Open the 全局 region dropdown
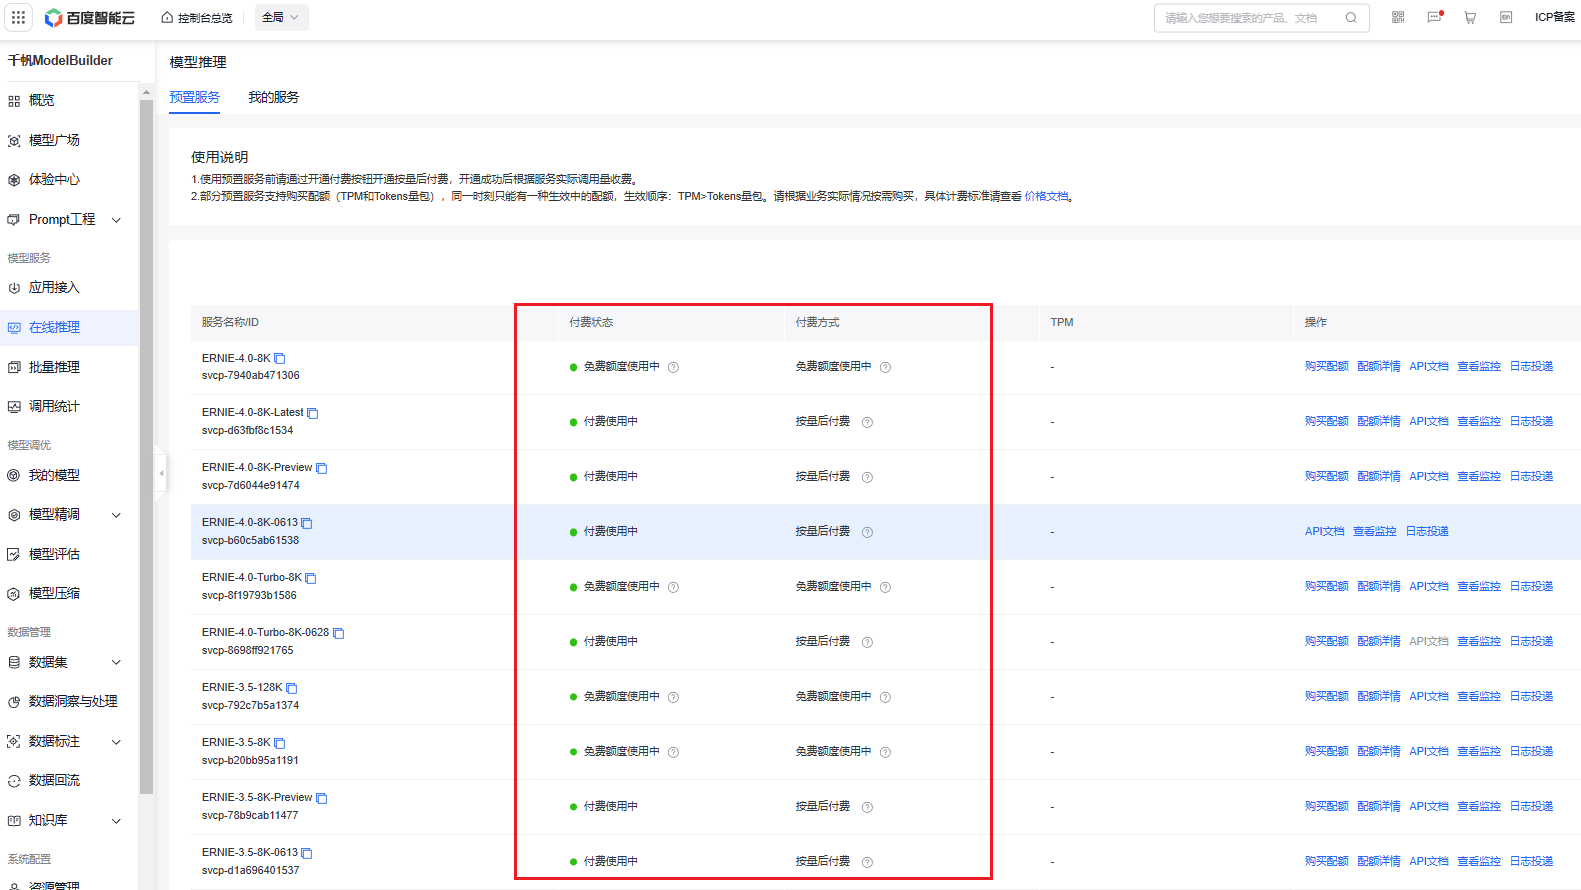Viewport: 1581px width, 890px height. [281, 17]
